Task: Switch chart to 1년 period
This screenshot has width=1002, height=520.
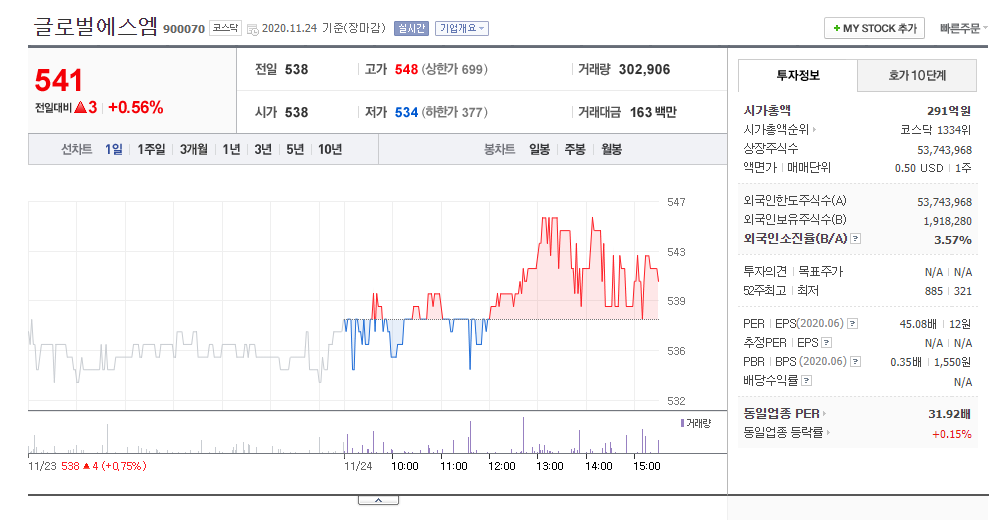Action: (x=231, y=149)
